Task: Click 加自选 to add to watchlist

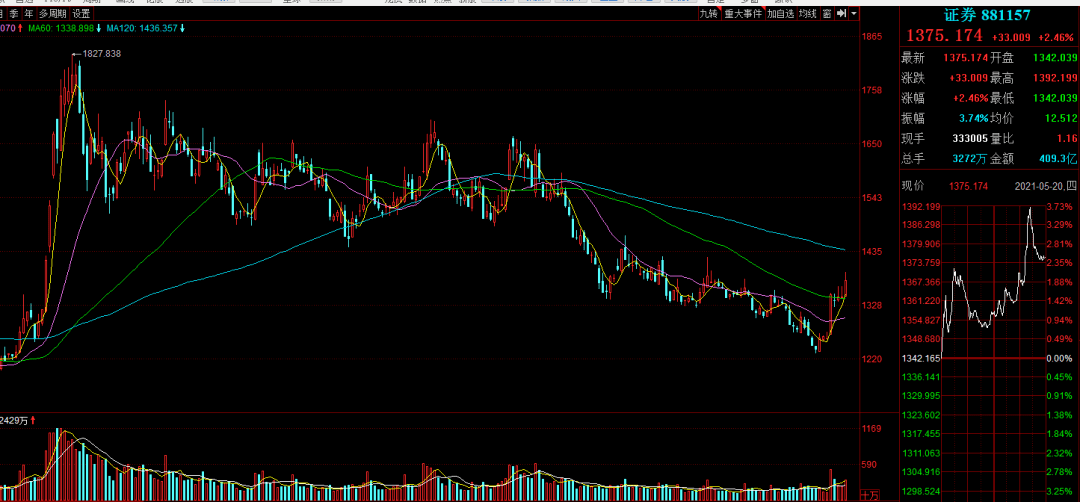Action: click(781, 14)
